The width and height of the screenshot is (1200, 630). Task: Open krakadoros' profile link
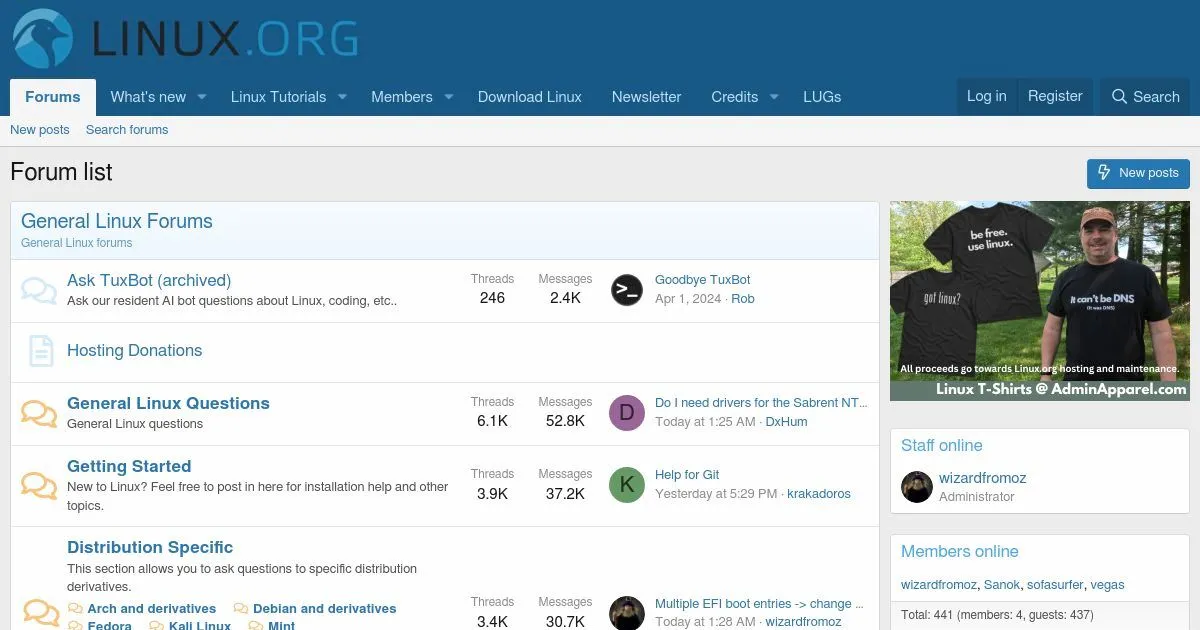[x=819, y=494]
